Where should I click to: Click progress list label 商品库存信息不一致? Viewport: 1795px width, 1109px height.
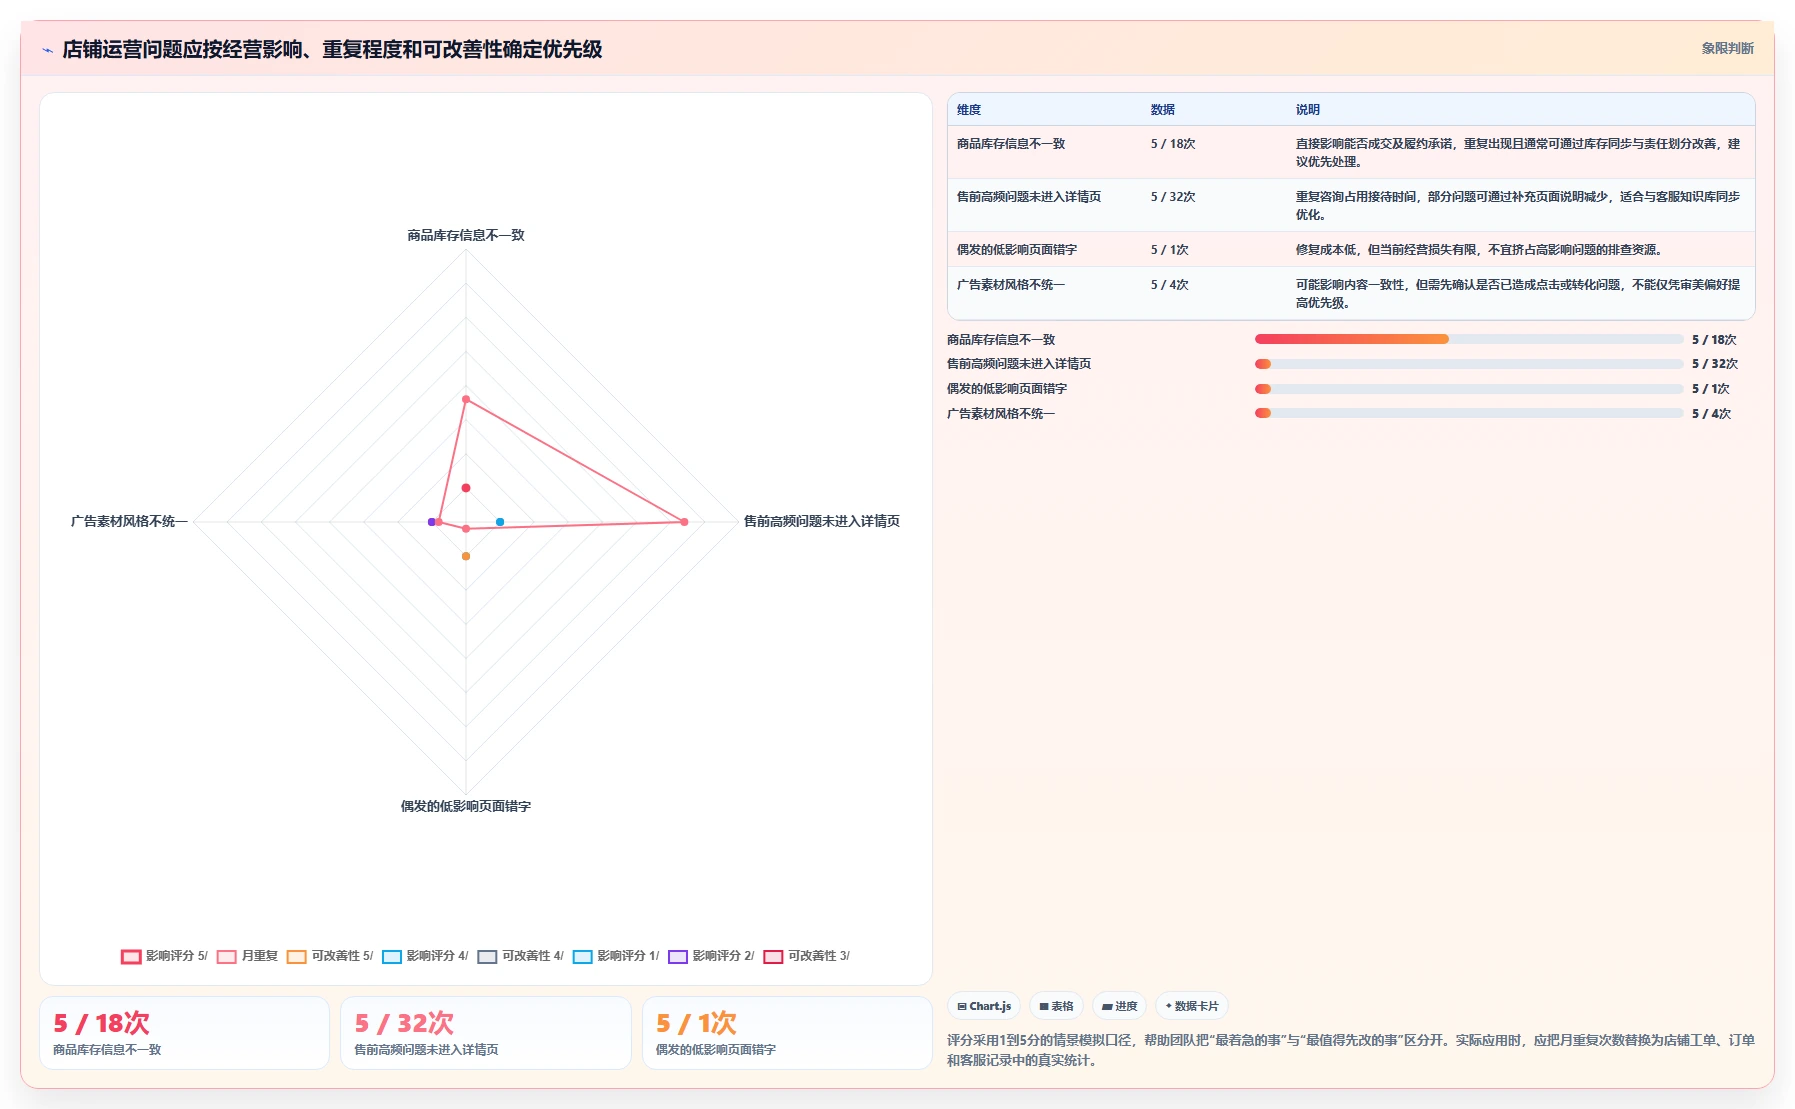pyautogui.click(x=1001, y=340)
